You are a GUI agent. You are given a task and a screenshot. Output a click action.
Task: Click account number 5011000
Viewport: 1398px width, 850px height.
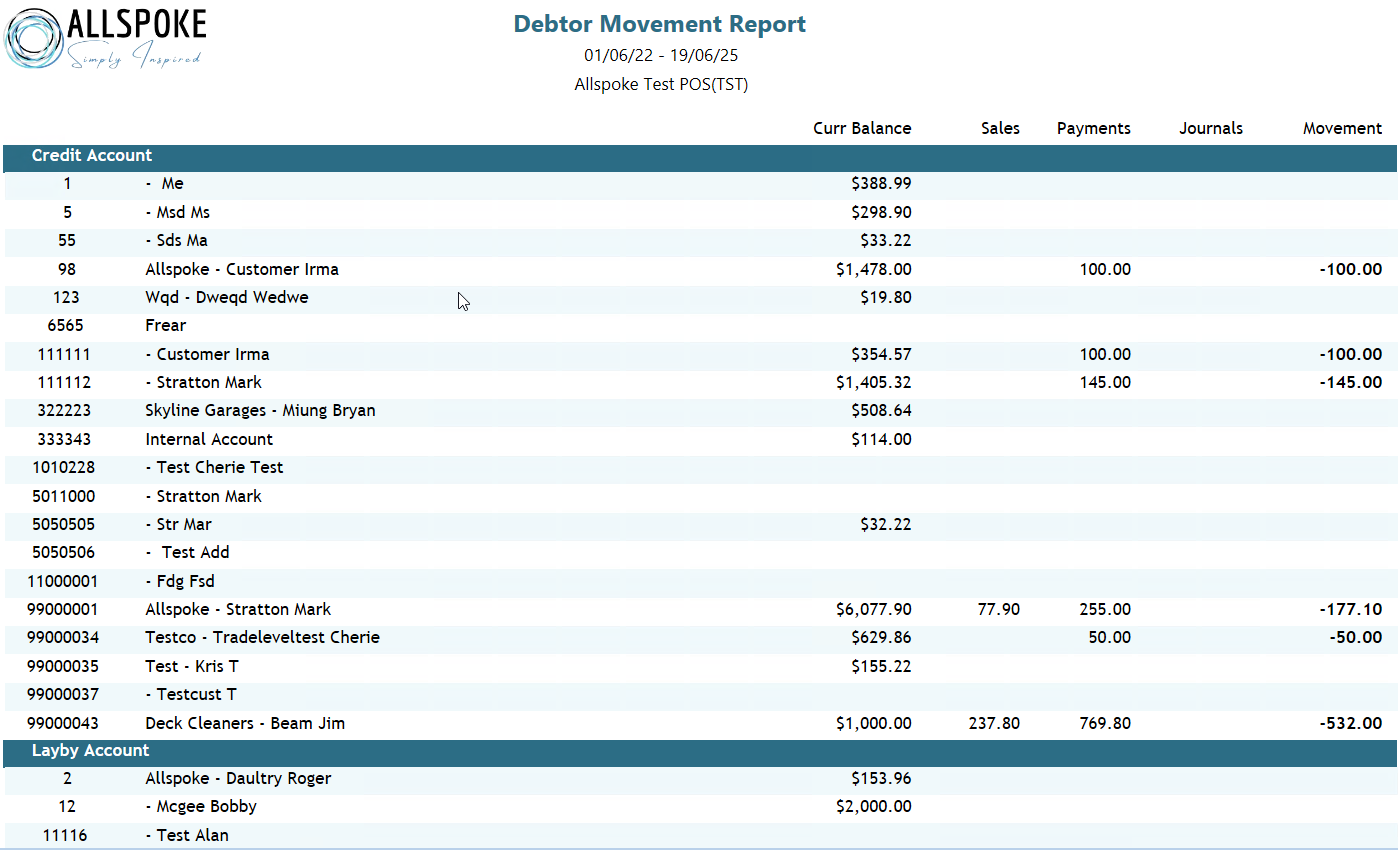pos(66,496)
